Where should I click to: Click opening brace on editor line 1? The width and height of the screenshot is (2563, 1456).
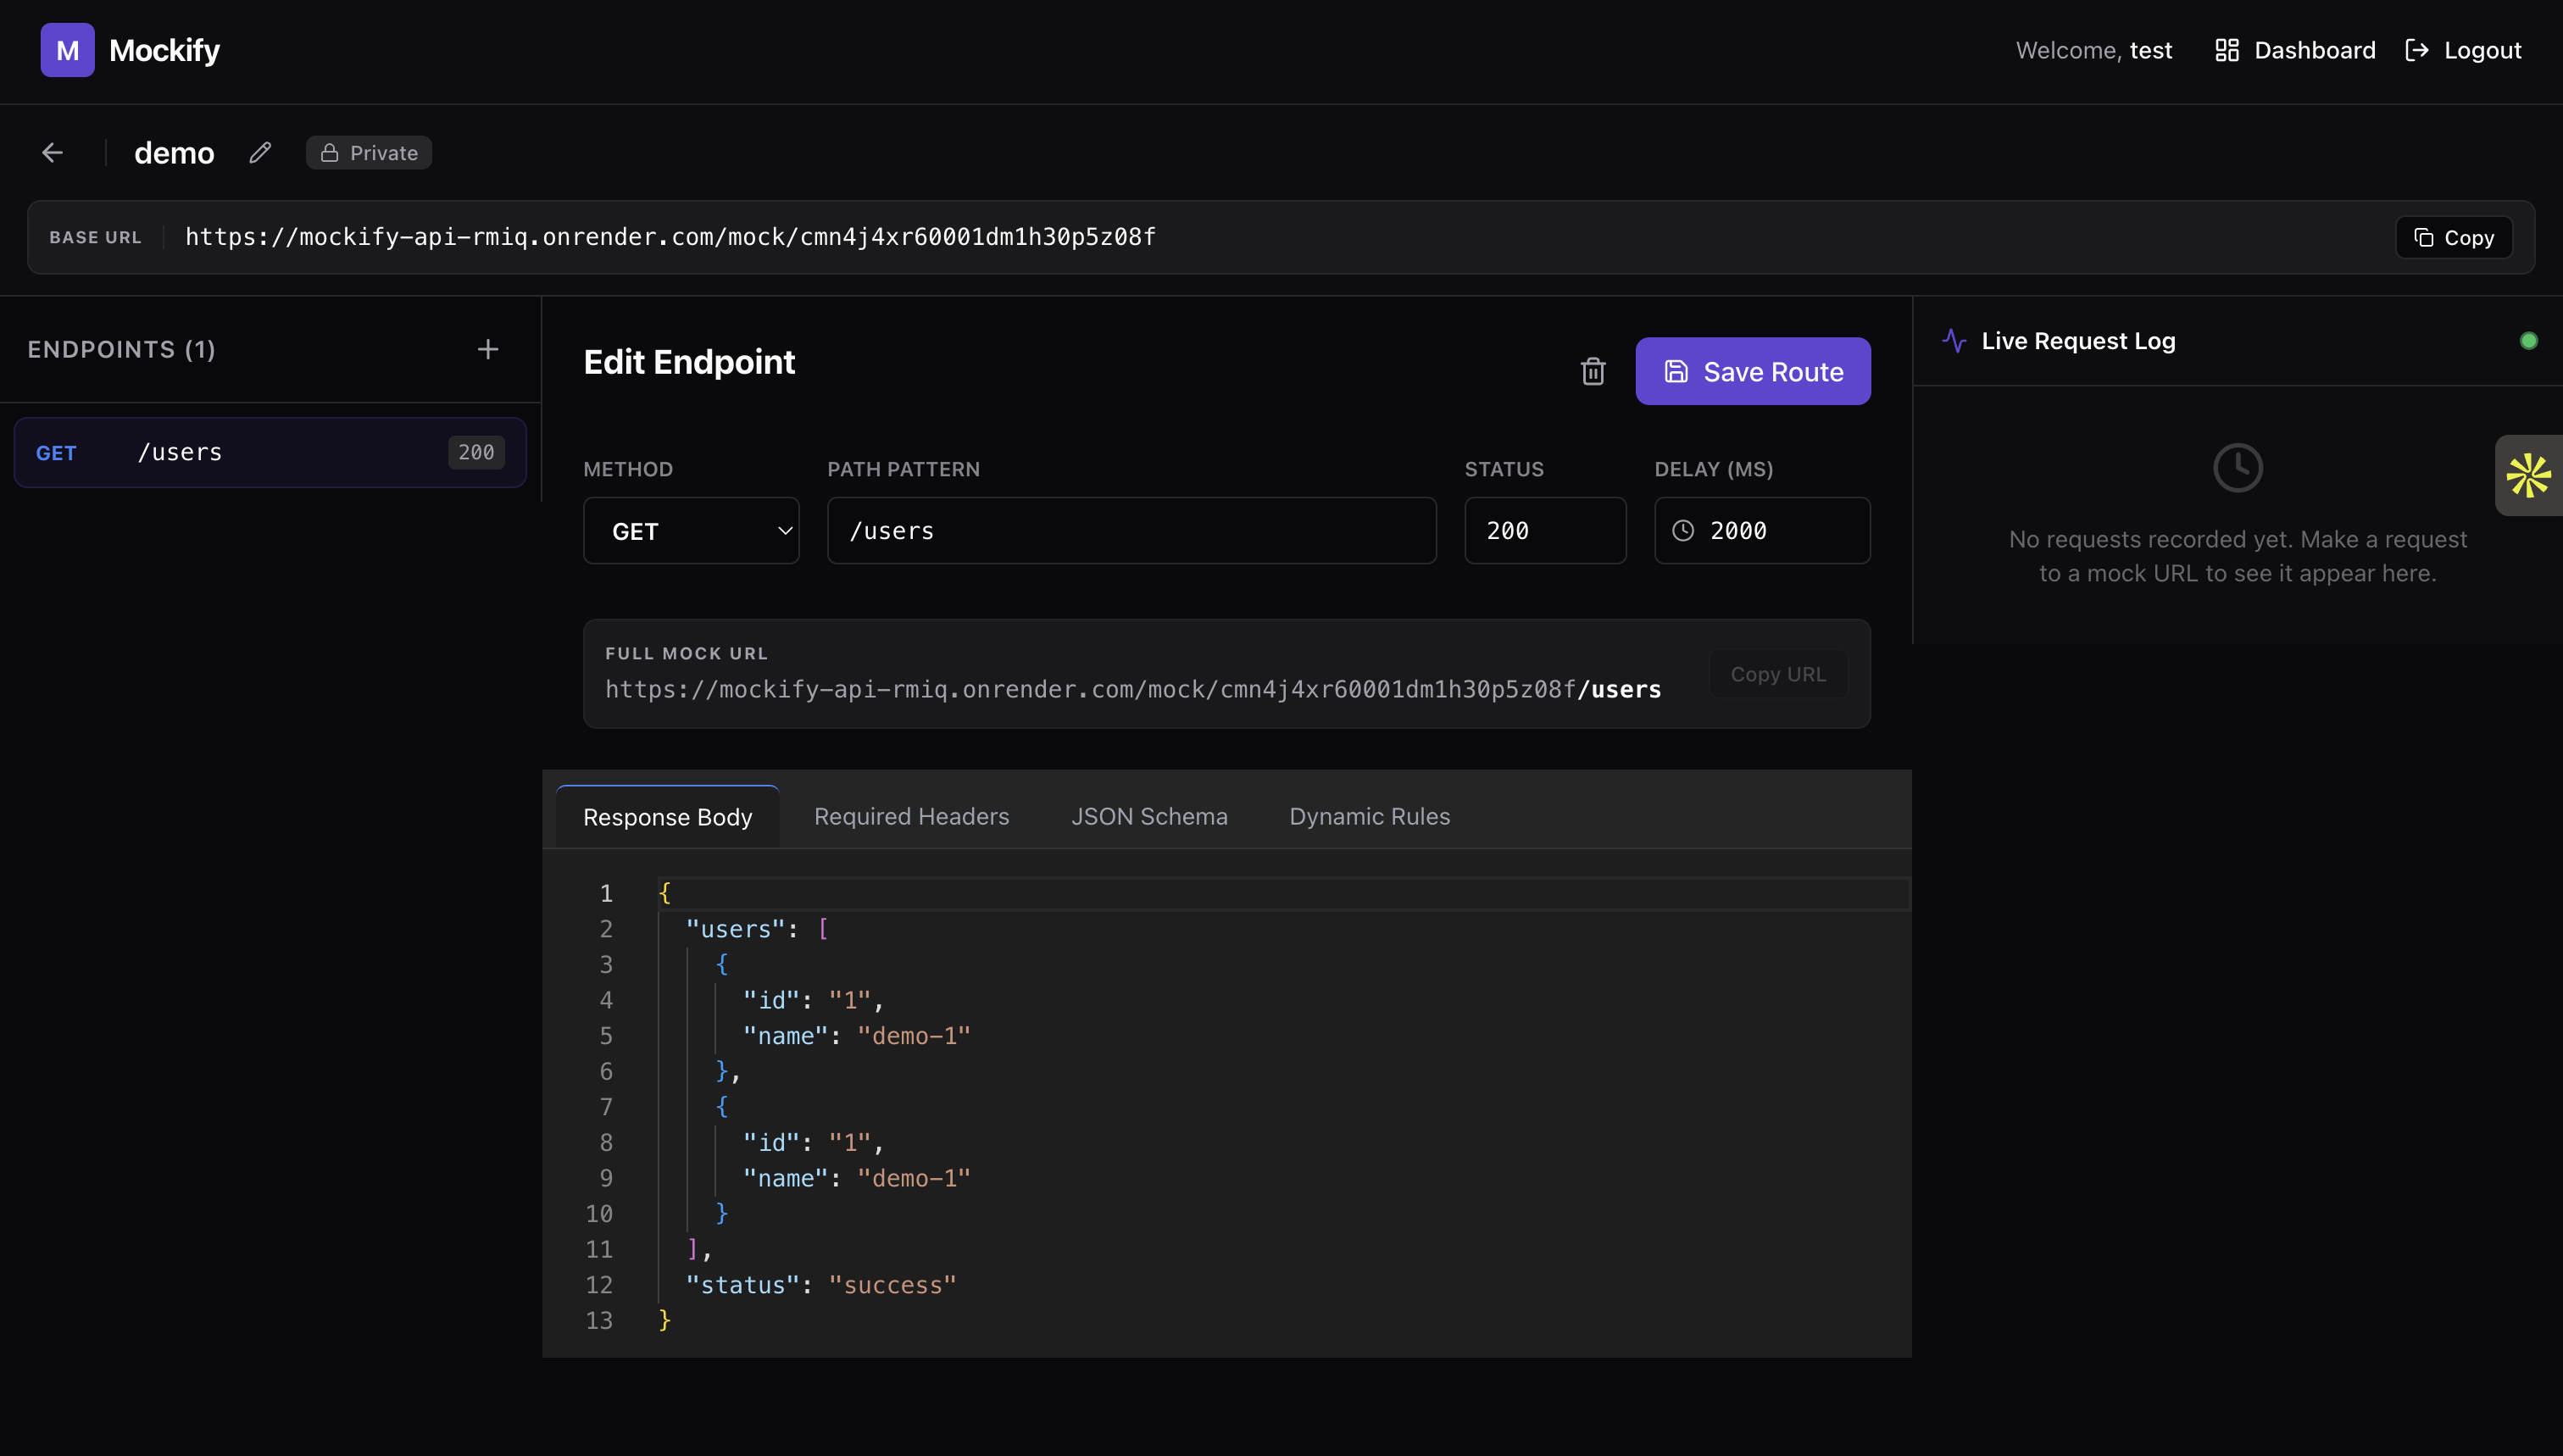click(665, 893)
